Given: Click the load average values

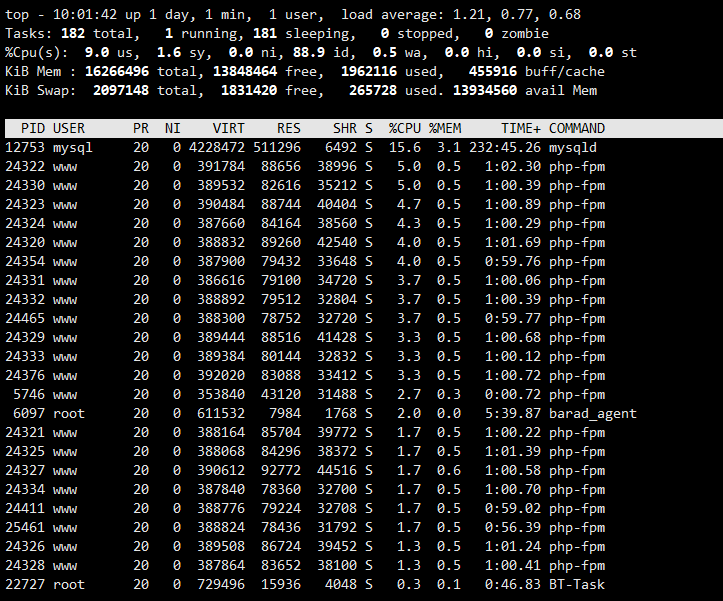Looking at the screenshot, I should (516, 15).
